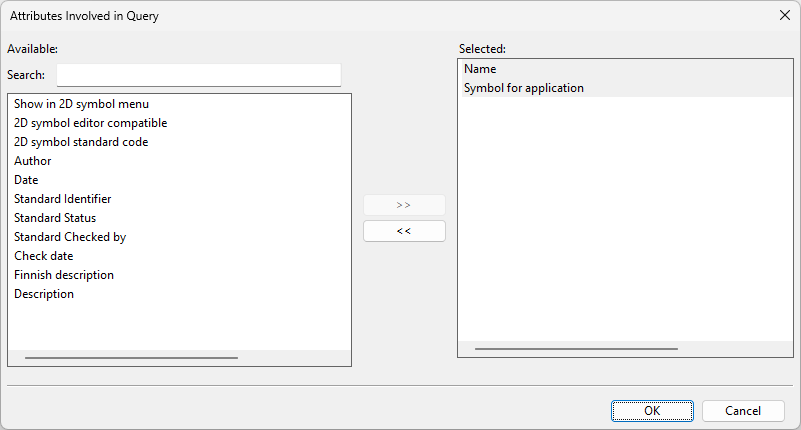Click the Selected list horizontal scrollbar
Screen dimensions: 801x430
(576, 349)
